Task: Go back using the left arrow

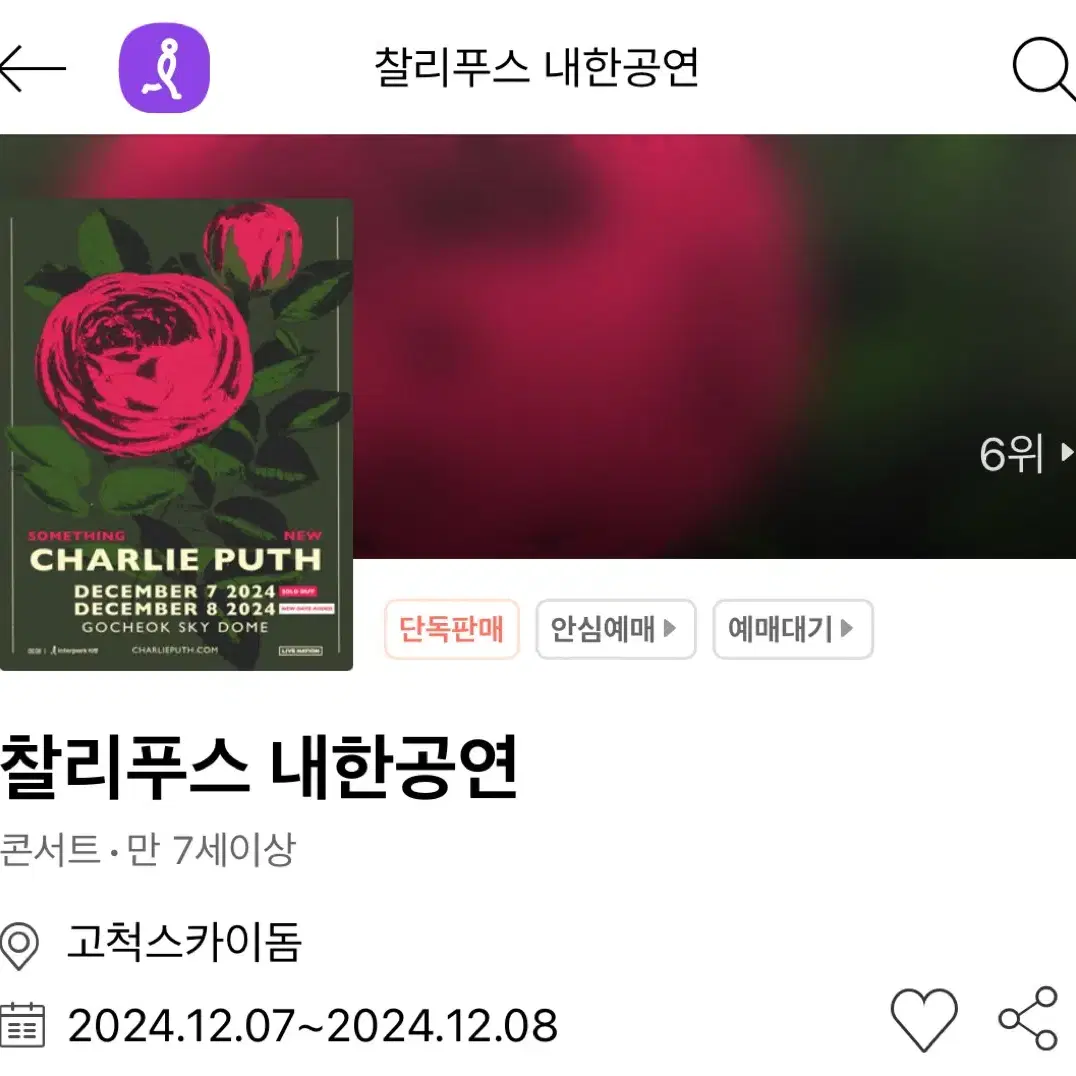Action: coord(32,68)
